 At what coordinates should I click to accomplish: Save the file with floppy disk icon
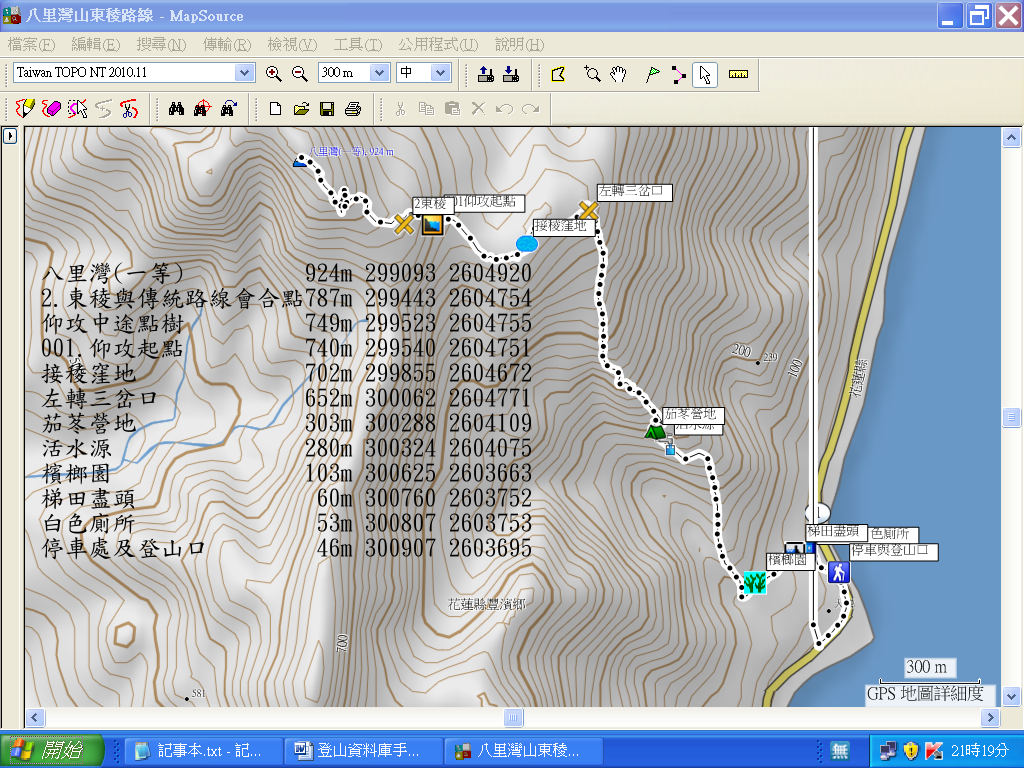327,108
